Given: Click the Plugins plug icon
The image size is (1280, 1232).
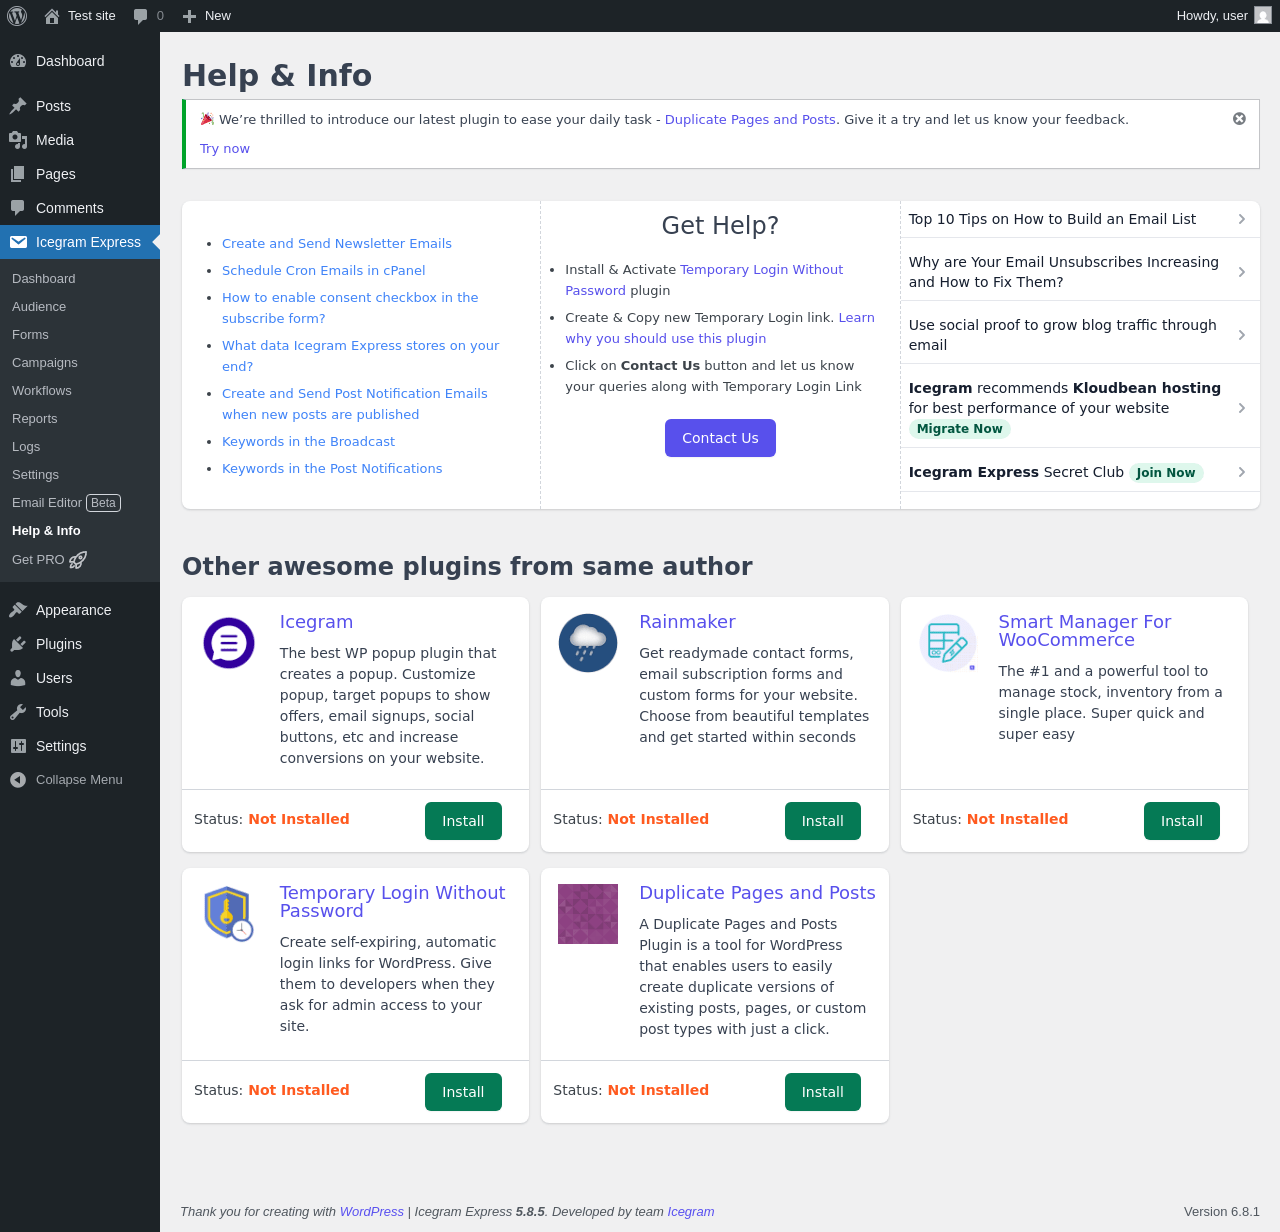Looking at the screenshot, I should 18,644.
